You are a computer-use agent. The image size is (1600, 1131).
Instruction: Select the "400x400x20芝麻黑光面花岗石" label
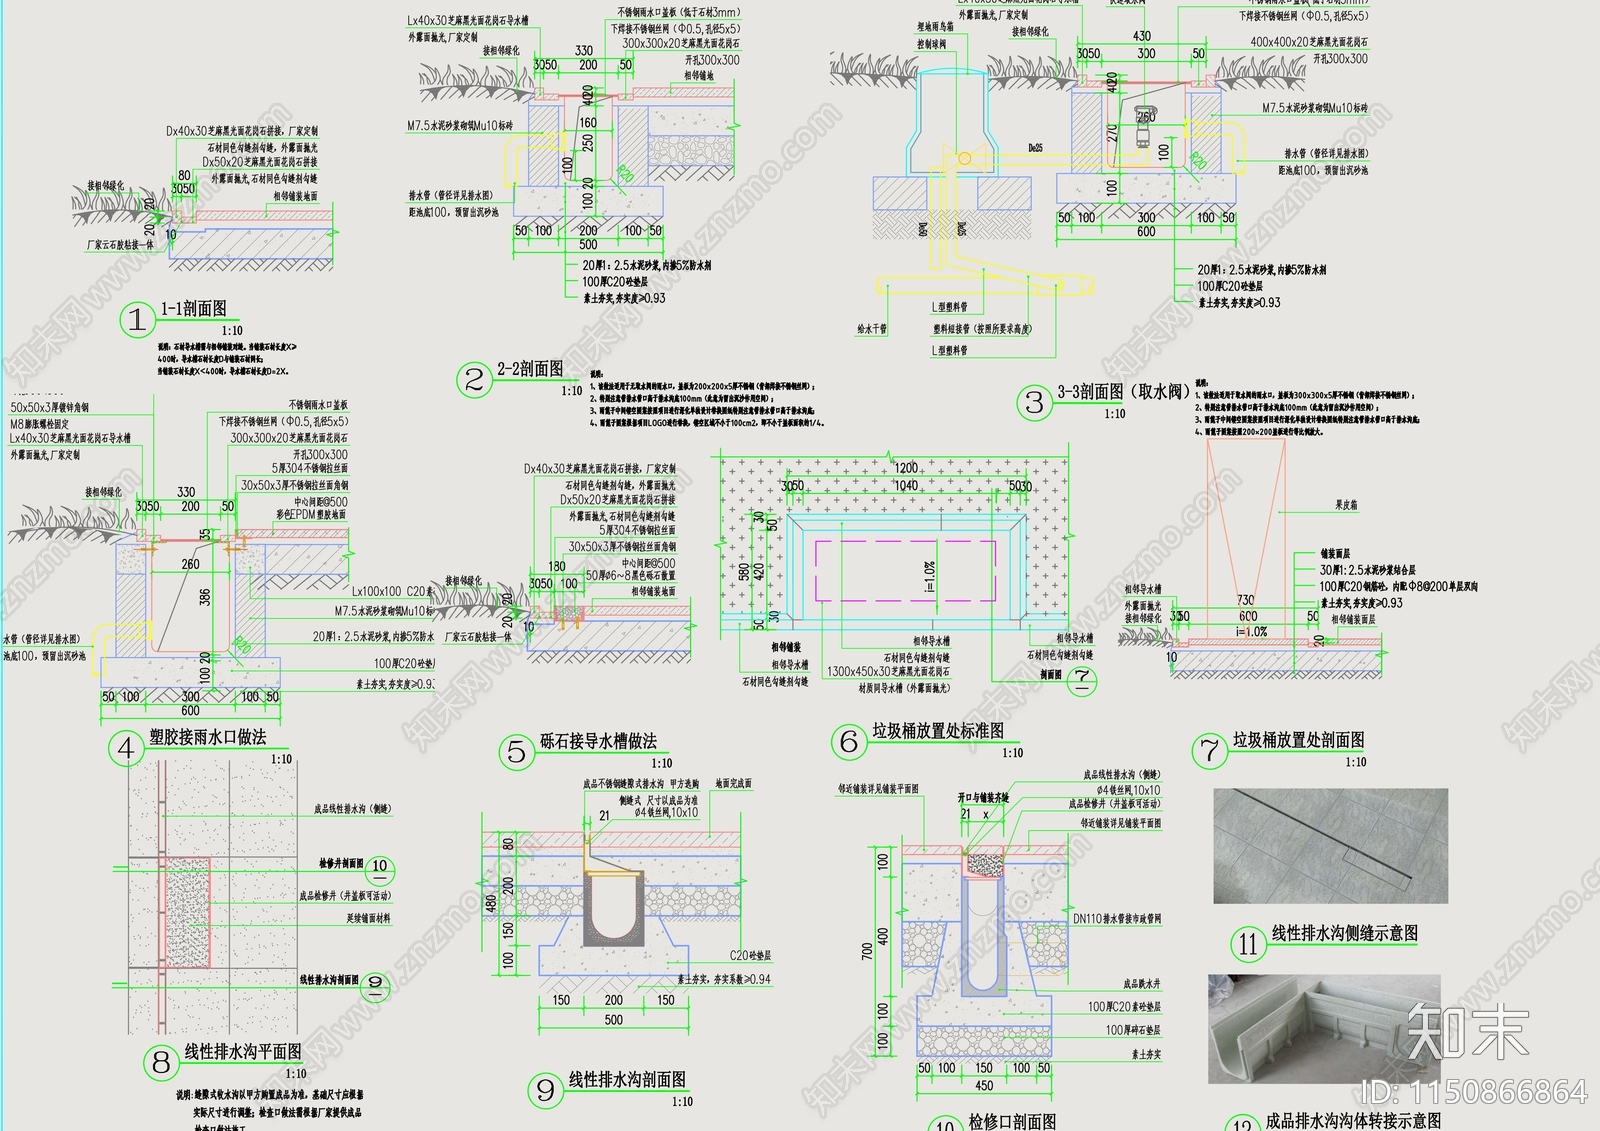tap(1309, 42)
